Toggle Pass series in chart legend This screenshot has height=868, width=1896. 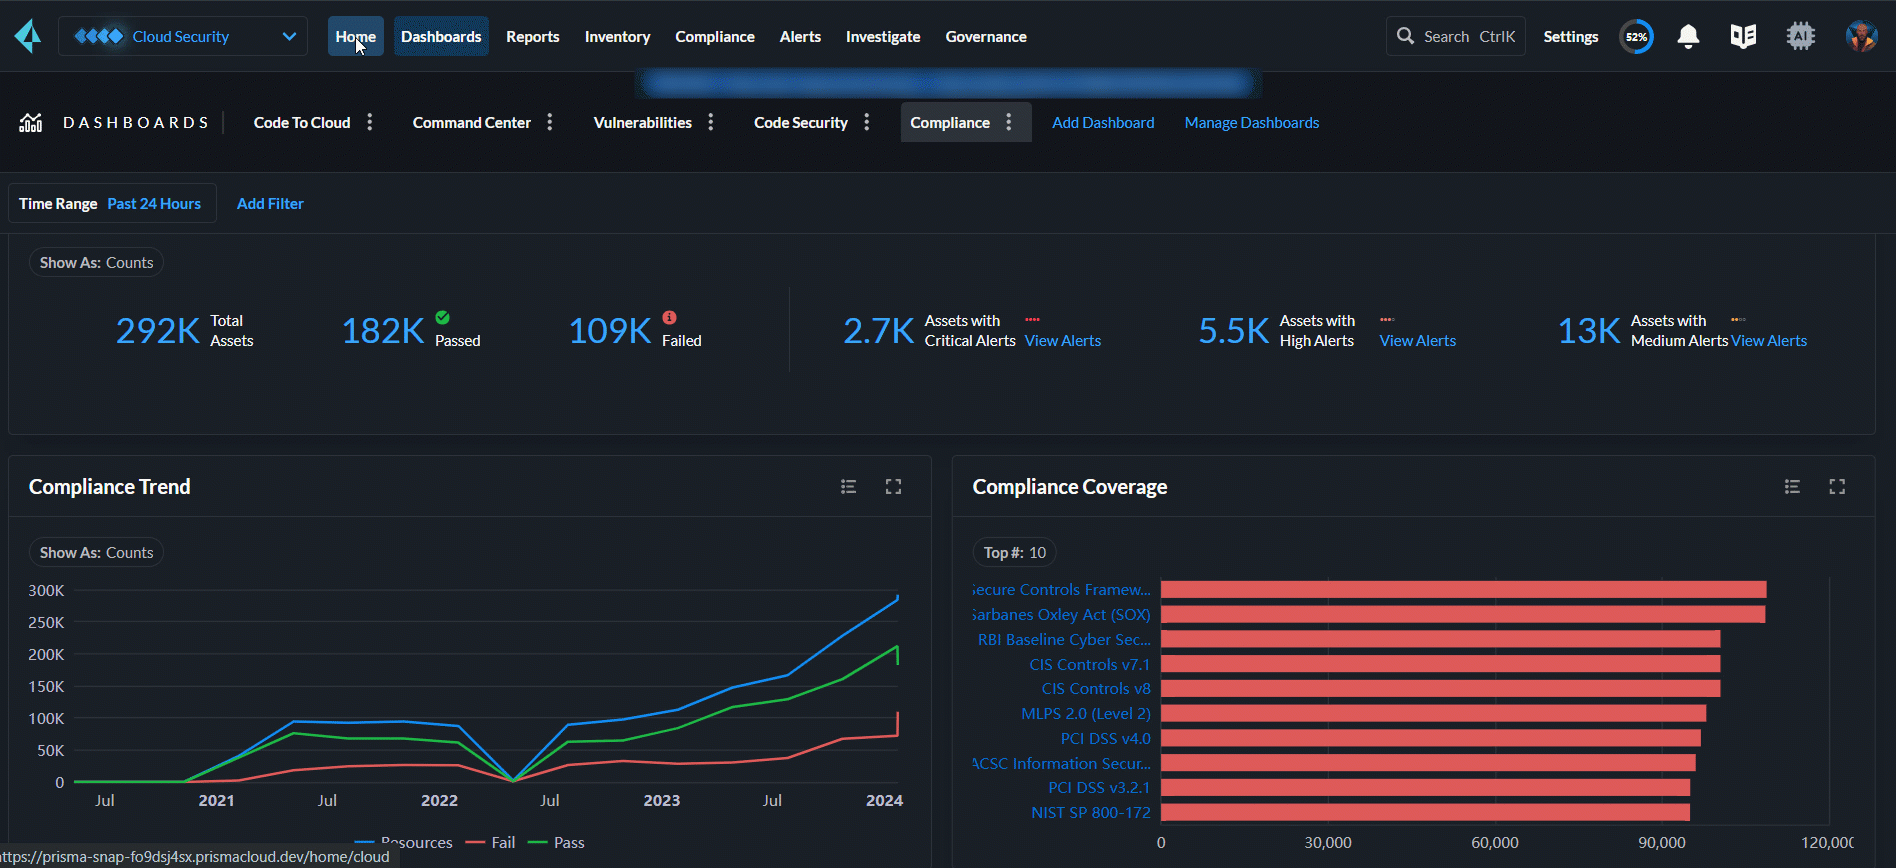(x=568, y=843)
